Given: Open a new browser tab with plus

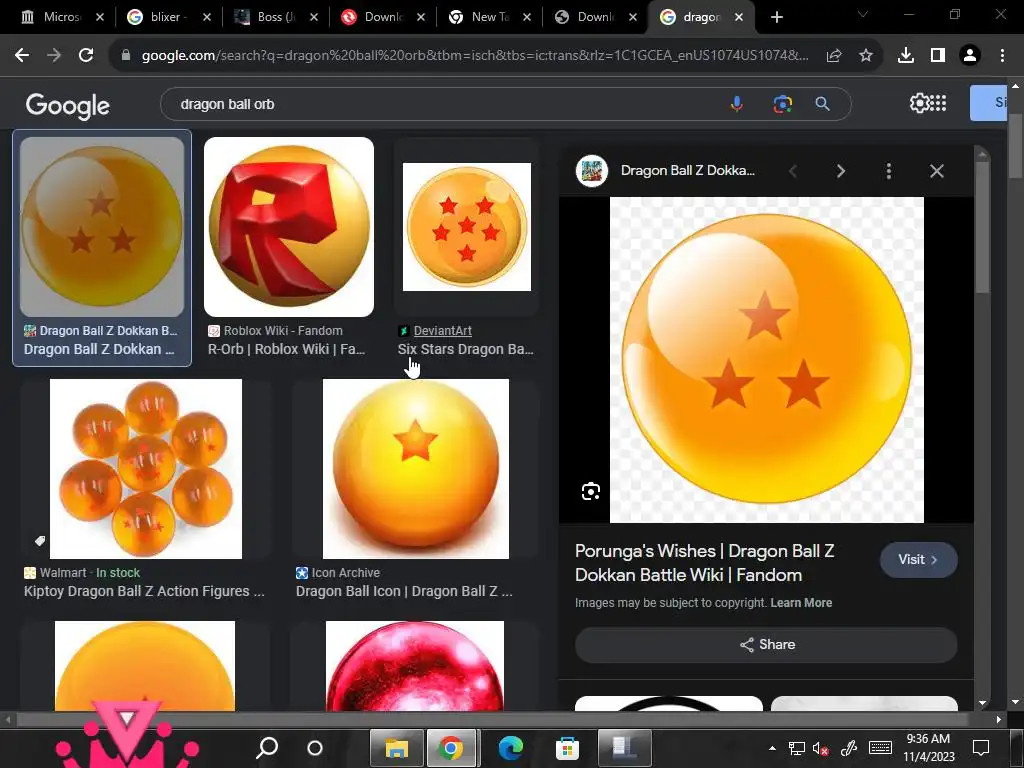Looking at the screenshot, I should tap(776, 17).
